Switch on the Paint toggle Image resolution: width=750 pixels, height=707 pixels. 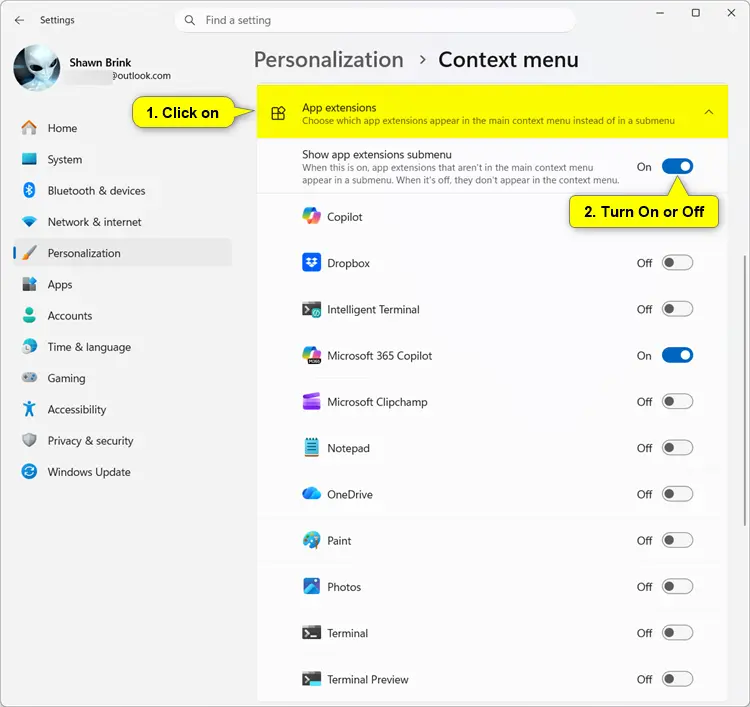pyautogui.click(x=677, y=540)
